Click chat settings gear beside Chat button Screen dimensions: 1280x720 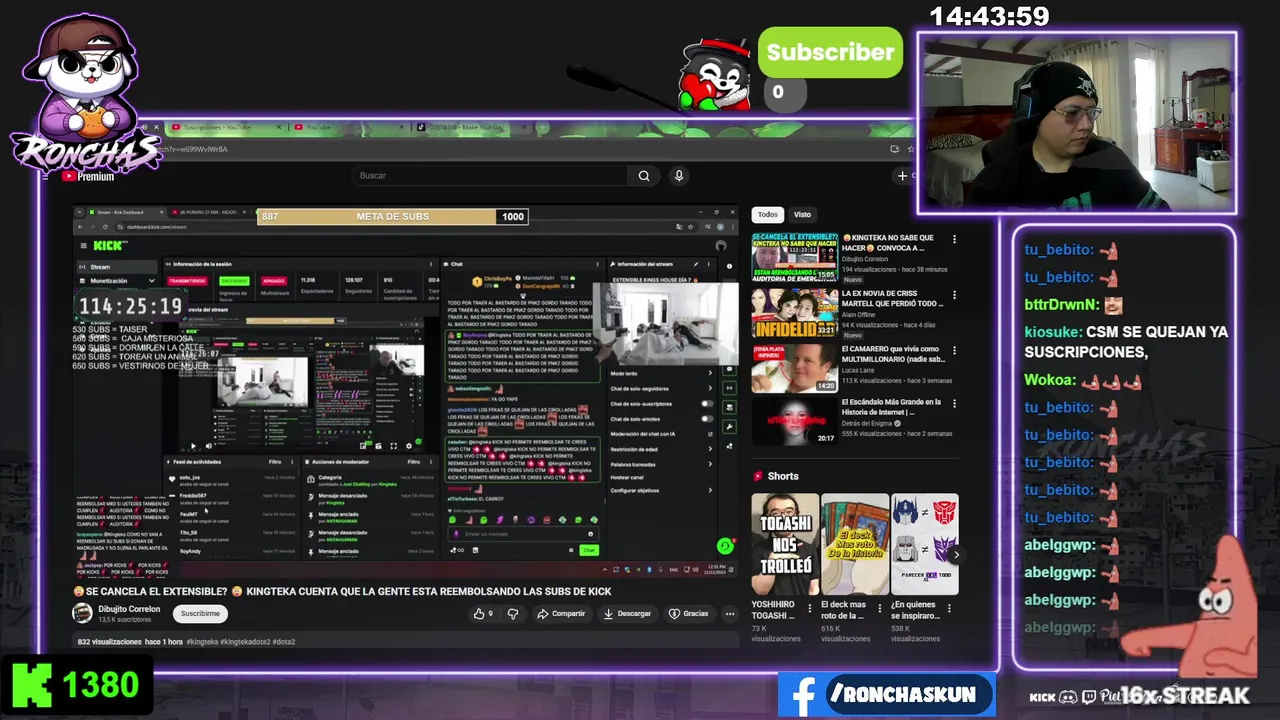tap(571, 550)
